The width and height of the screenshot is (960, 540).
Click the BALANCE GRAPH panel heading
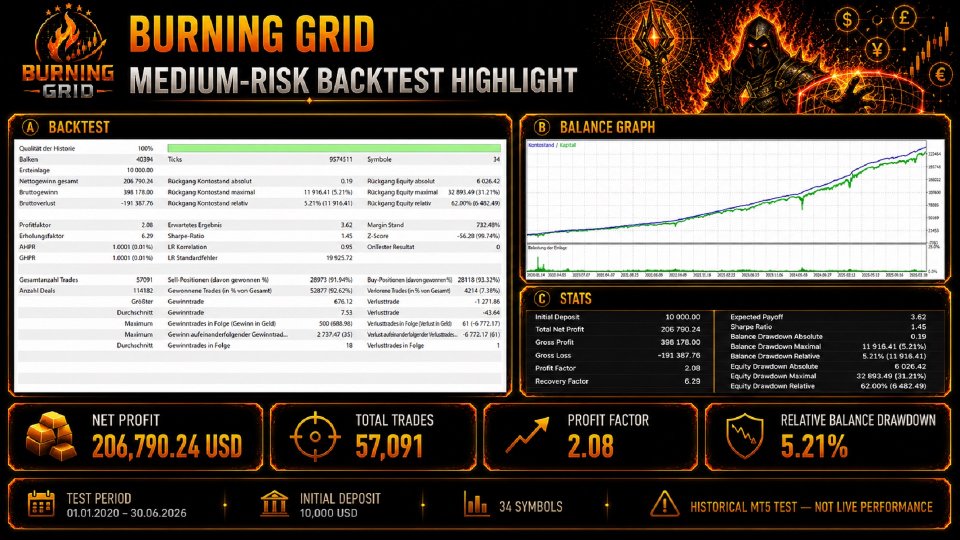[607, 127]
